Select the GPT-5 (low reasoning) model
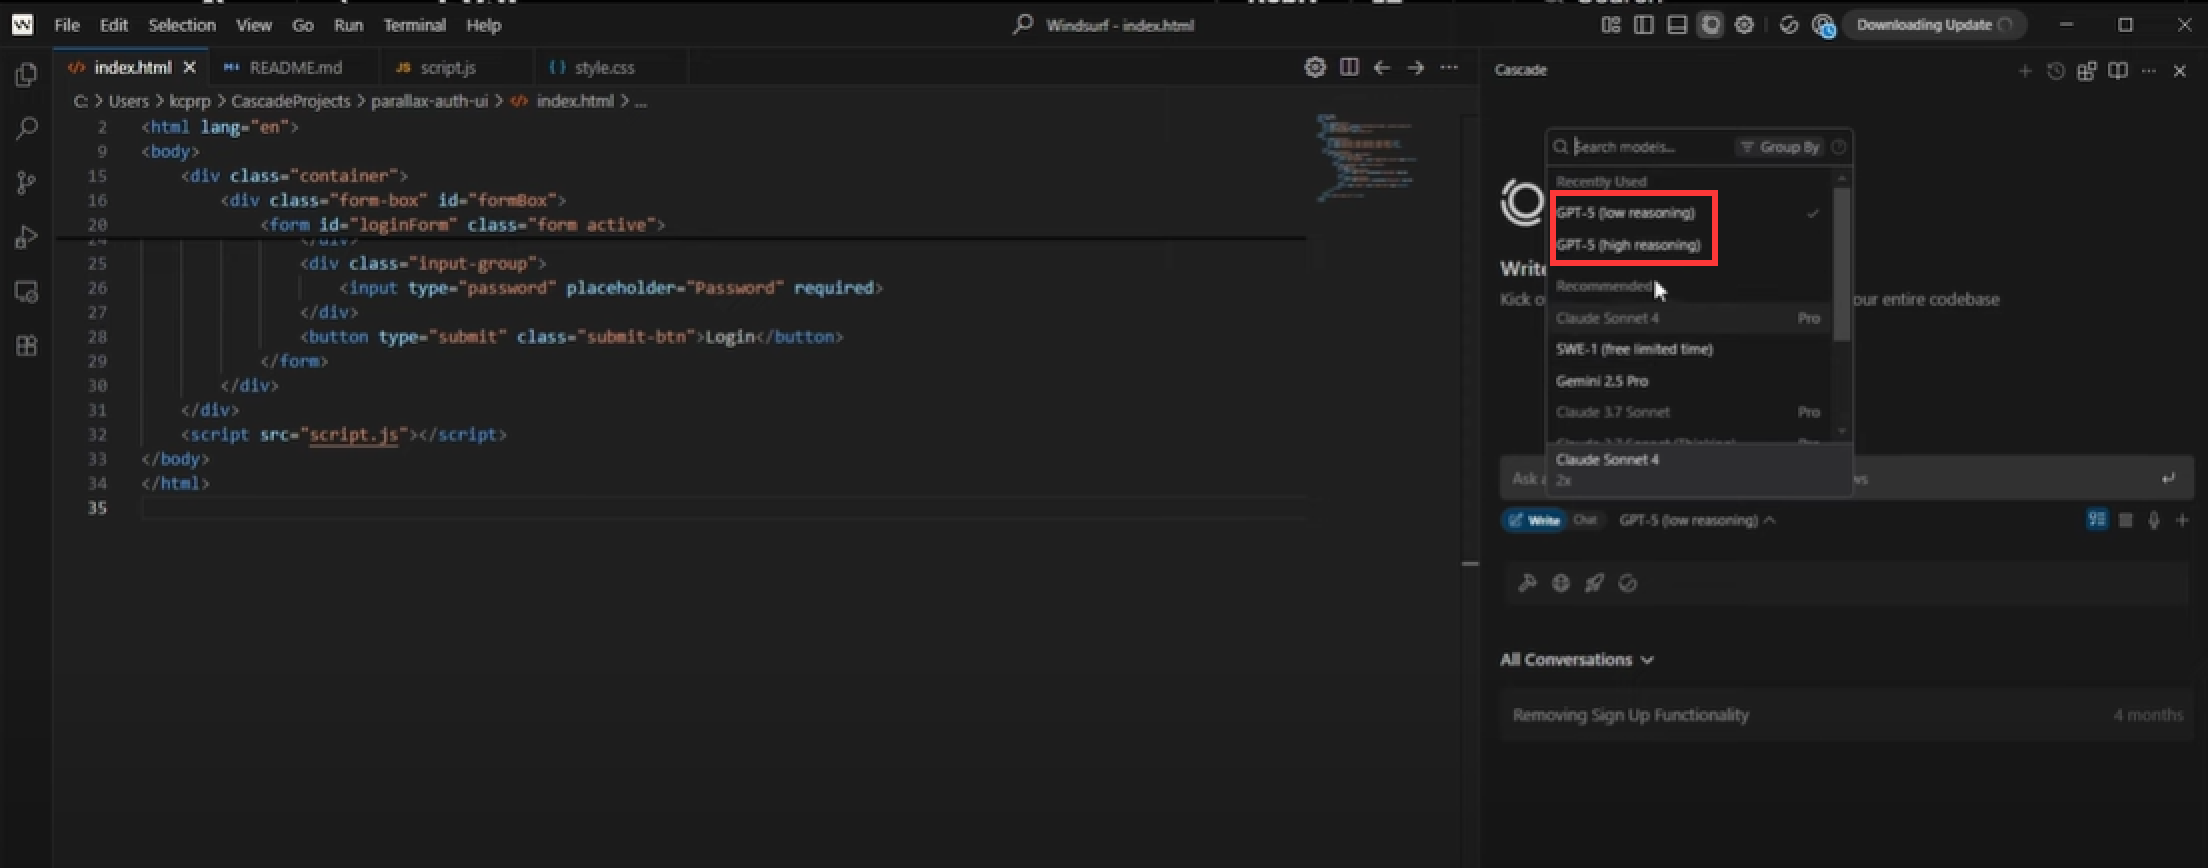The height and width of the screenshot is (868, 2208). (x=1688, y=213)
